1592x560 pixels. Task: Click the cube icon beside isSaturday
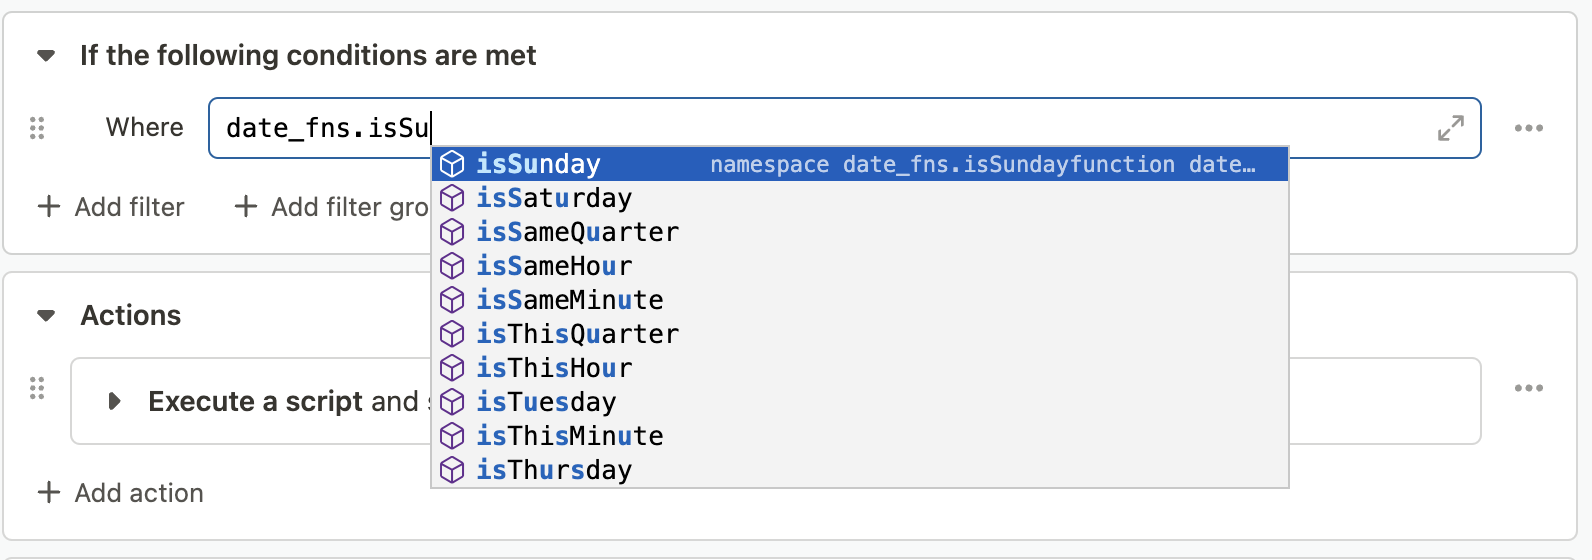coord(452,198)
